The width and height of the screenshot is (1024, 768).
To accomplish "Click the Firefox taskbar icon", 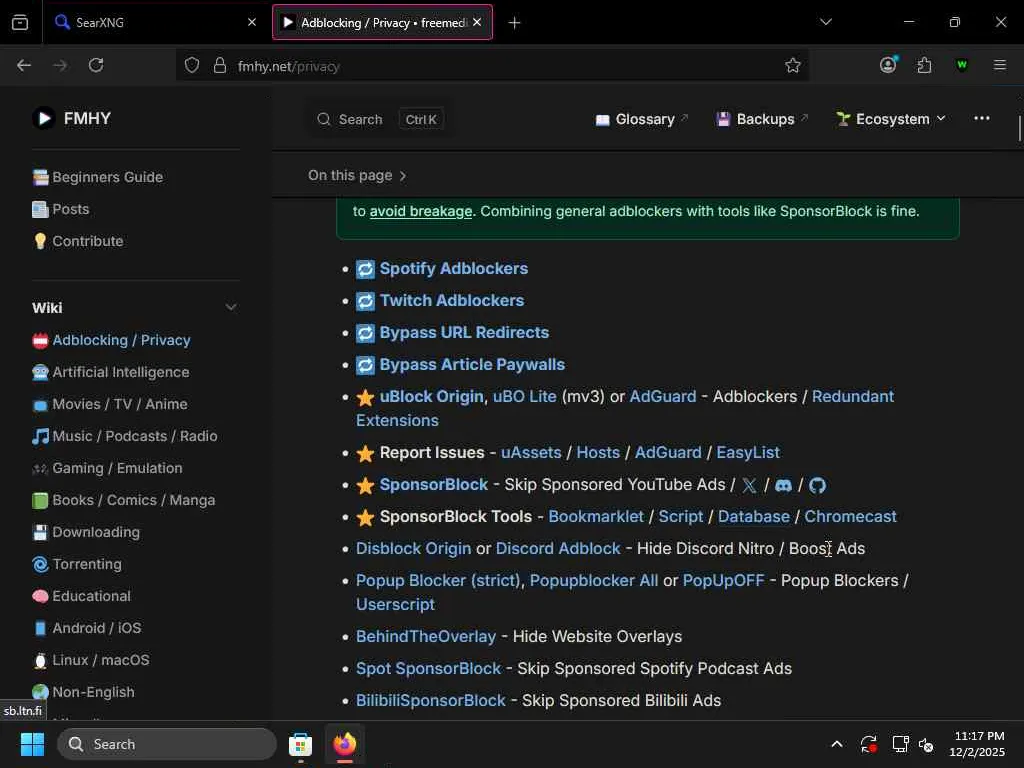I will click(345, 744).
